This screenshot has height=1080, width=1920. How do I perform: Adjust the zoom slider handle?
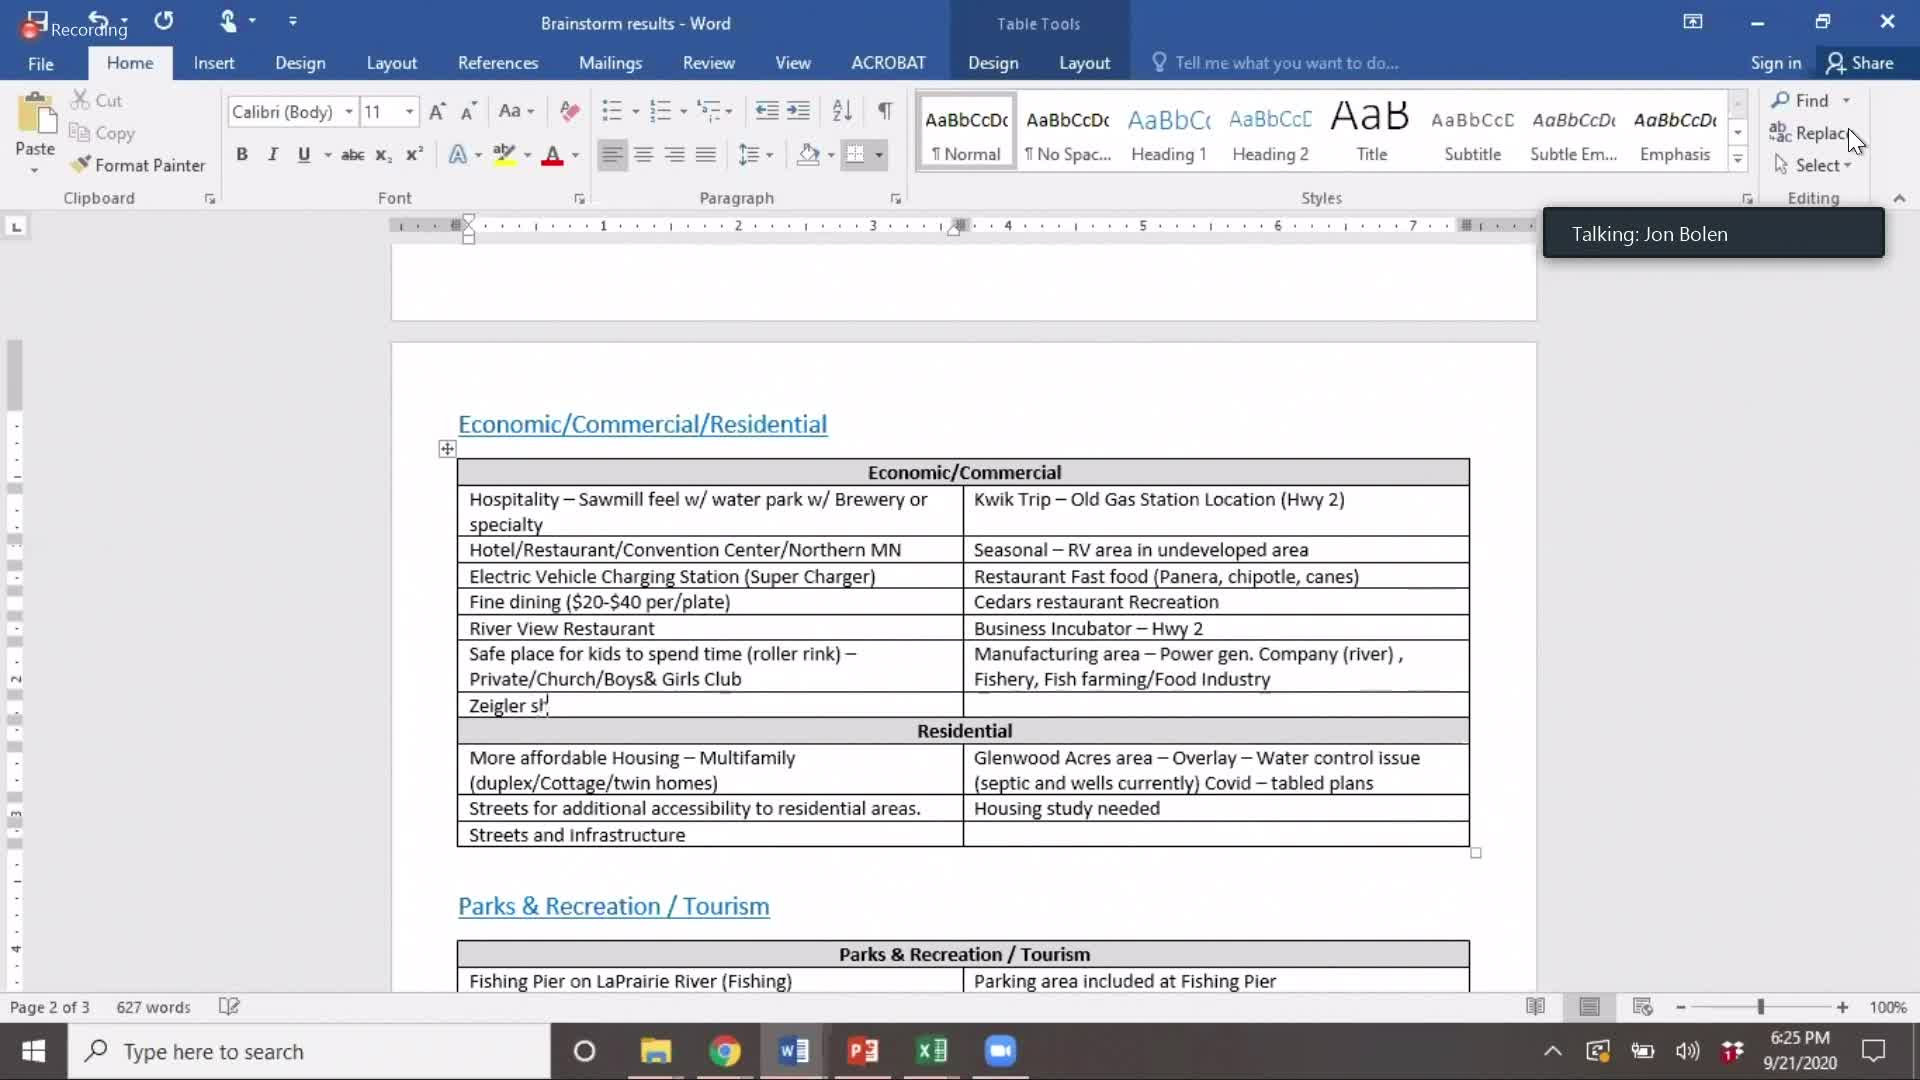pyautogui.click(x=1760, y=1007)
